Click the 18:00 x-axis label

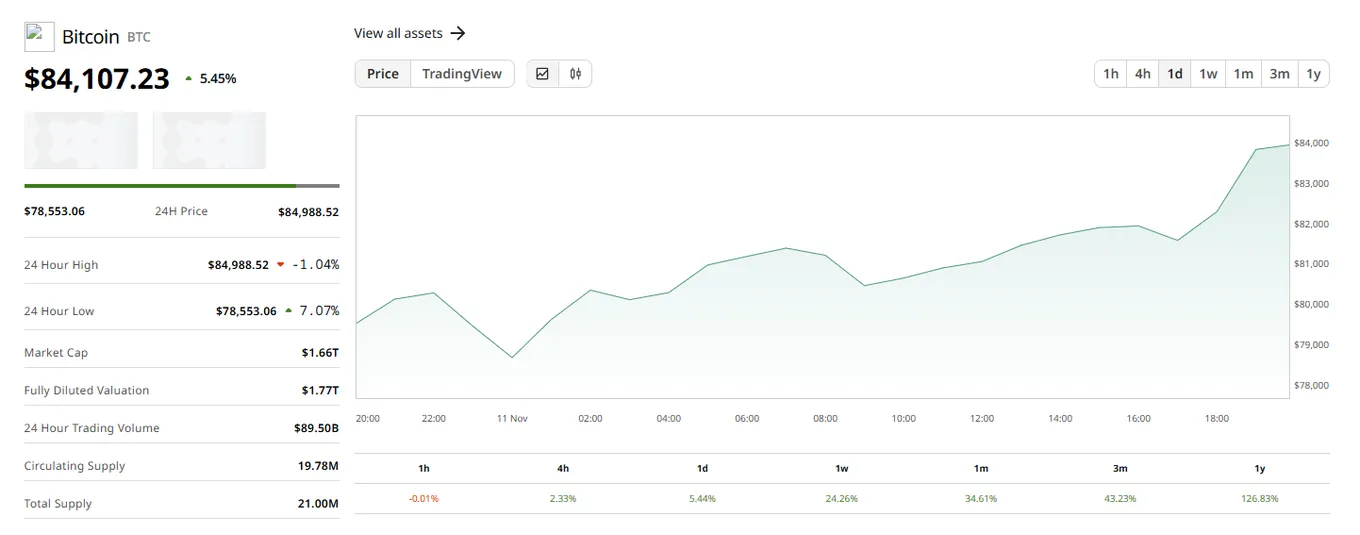tap(1217, 419)
